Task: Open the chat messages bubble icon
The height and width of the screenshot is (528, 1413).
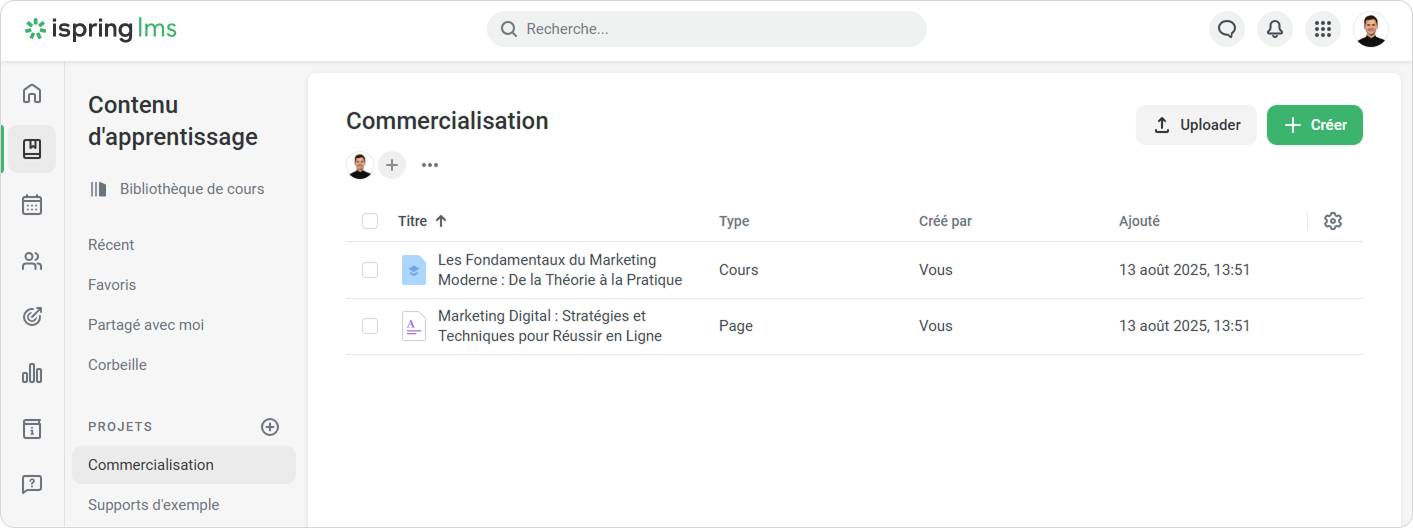Action: click(x=1226, y=30)
